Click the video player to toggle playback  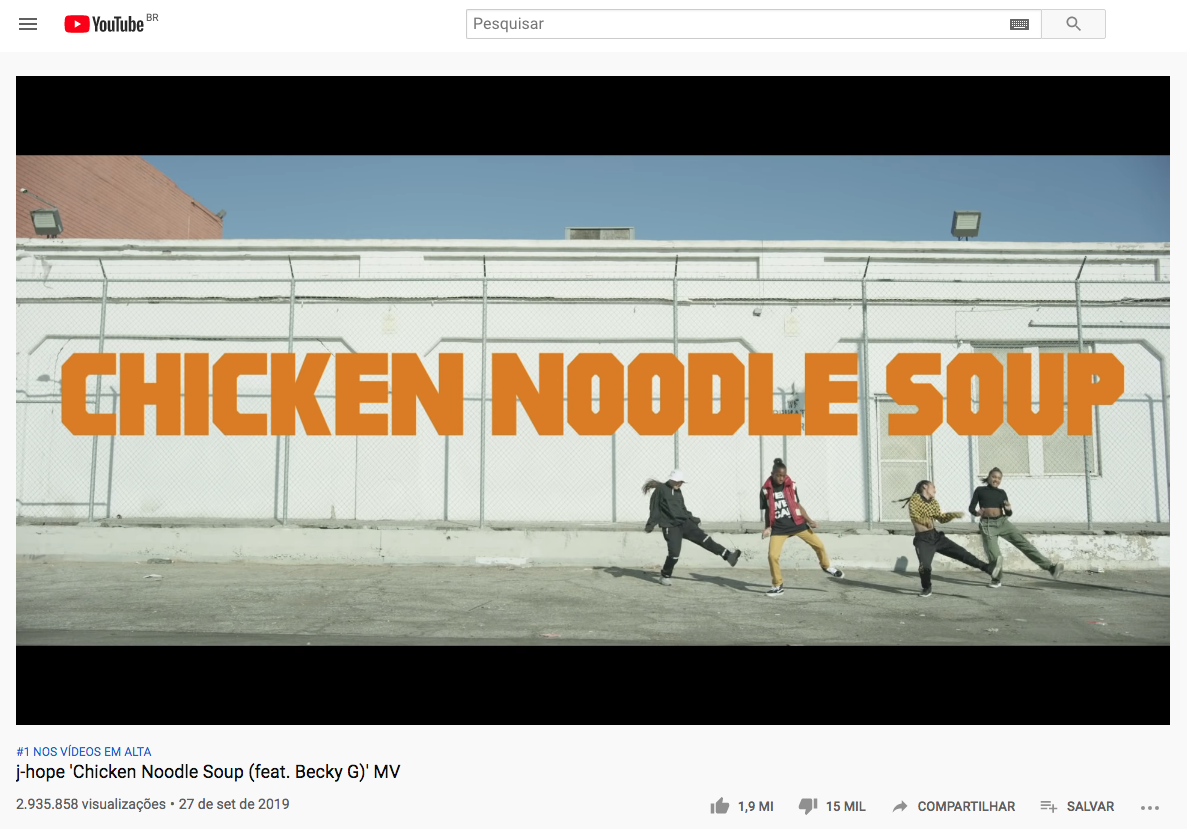(593, 400)
